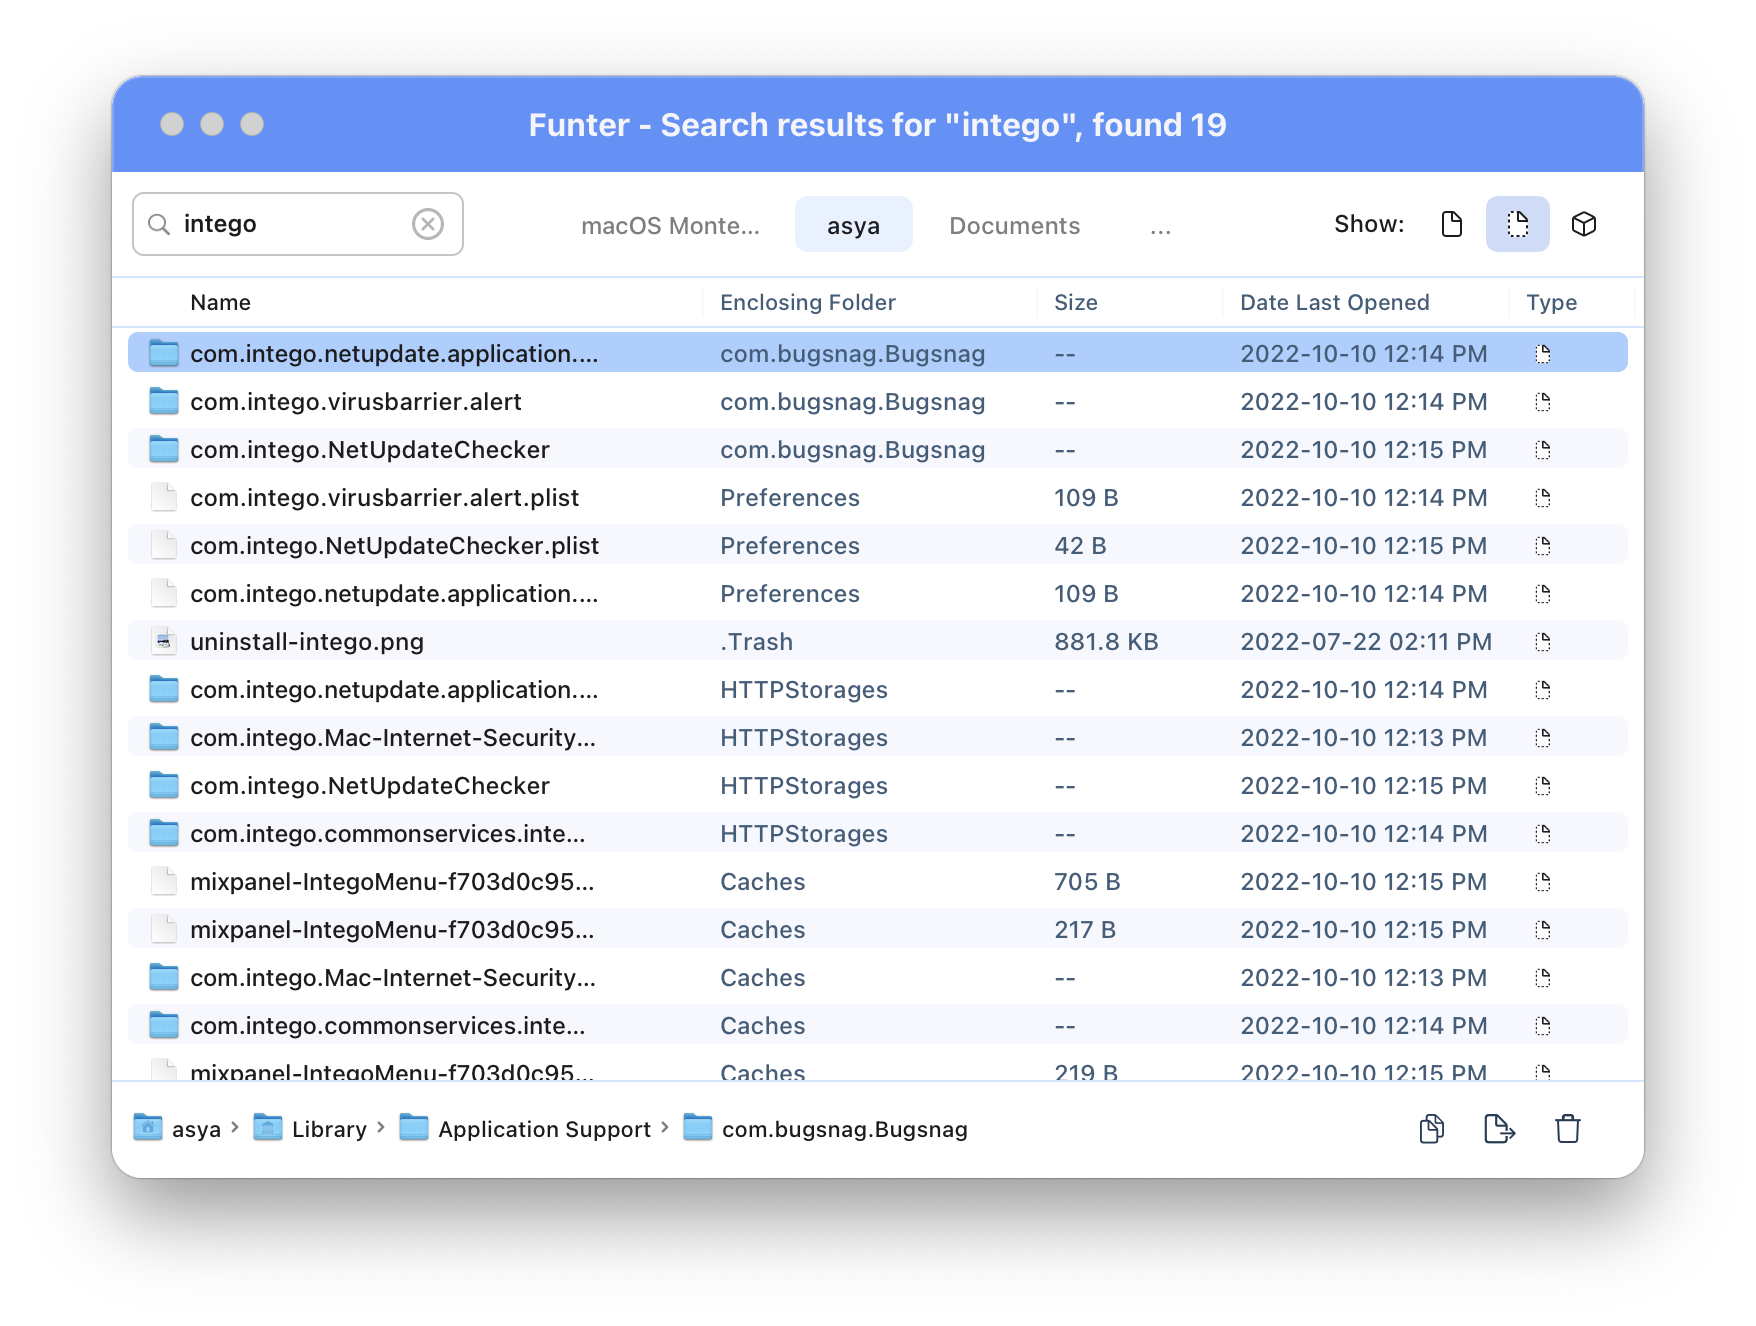Screen dimensions: 1756x1326
Task: Click the copy files icon
Action: click(x=1432, y=1129)
